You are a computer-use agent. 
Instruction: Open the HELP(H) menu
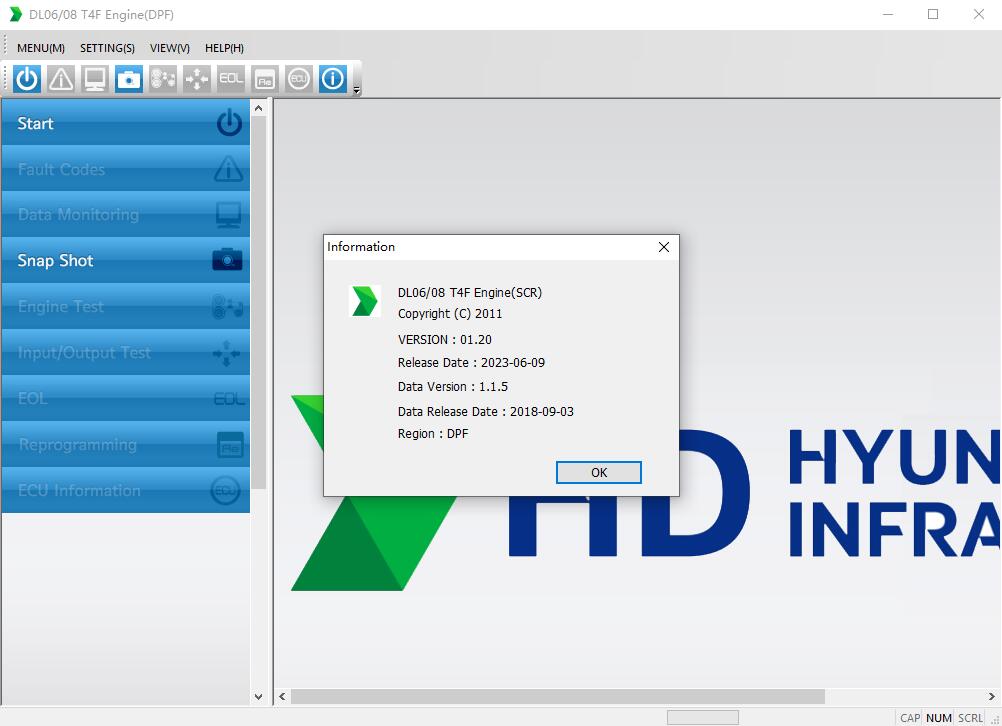(x=224, y=48)
